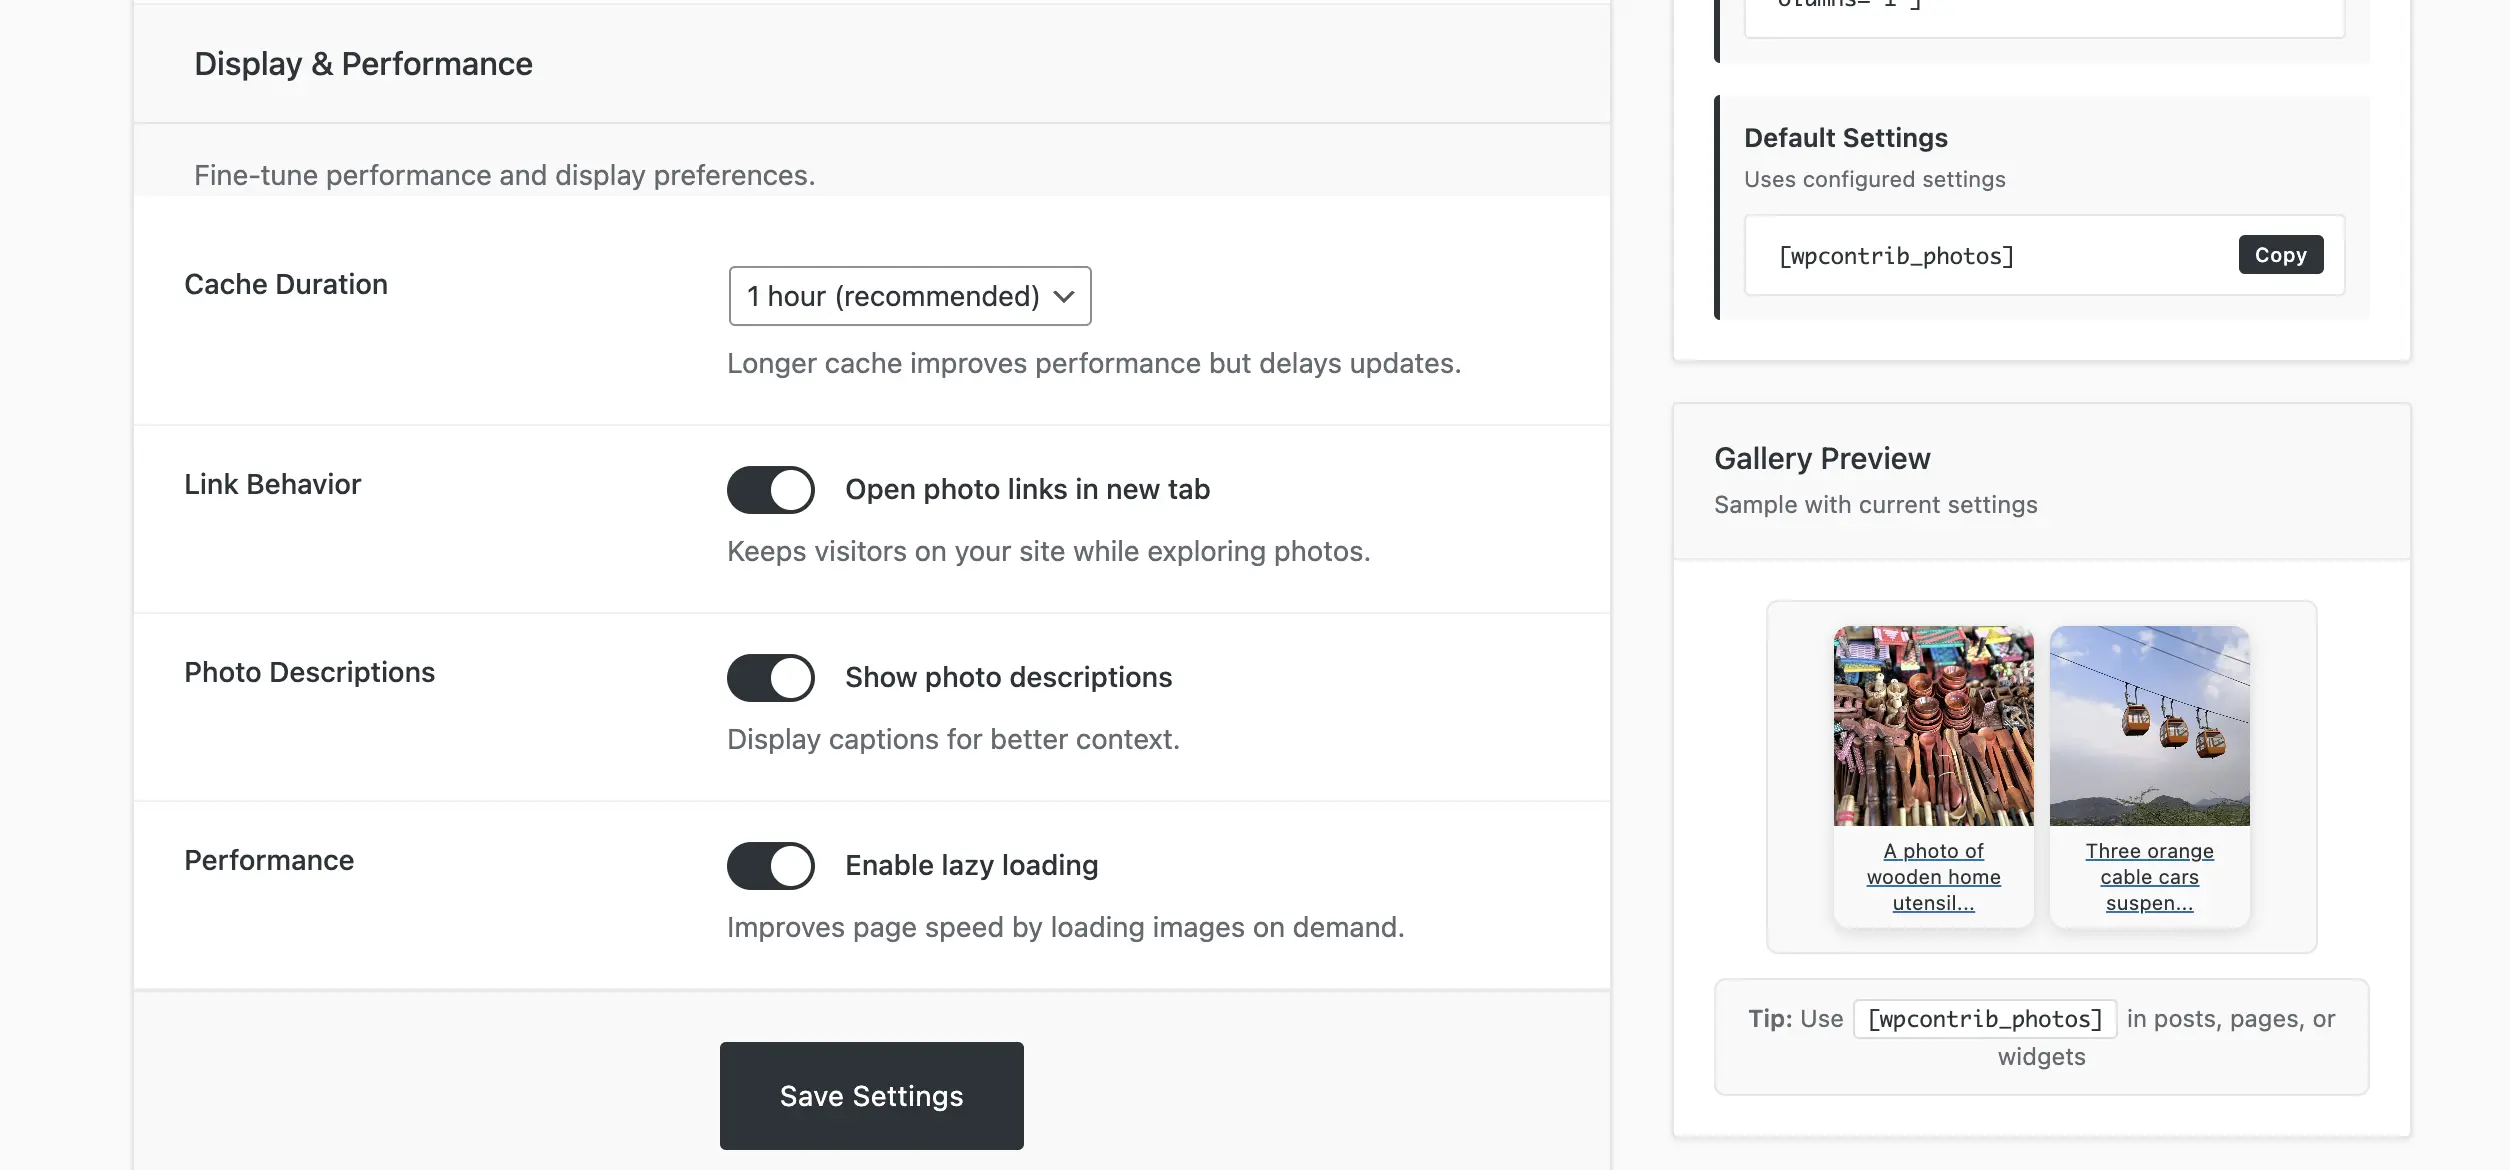This screenshot has width=2510, height=1170.
Task: Open the wooden utensils photo thumbnail
Action: [x=1933, y=726]
